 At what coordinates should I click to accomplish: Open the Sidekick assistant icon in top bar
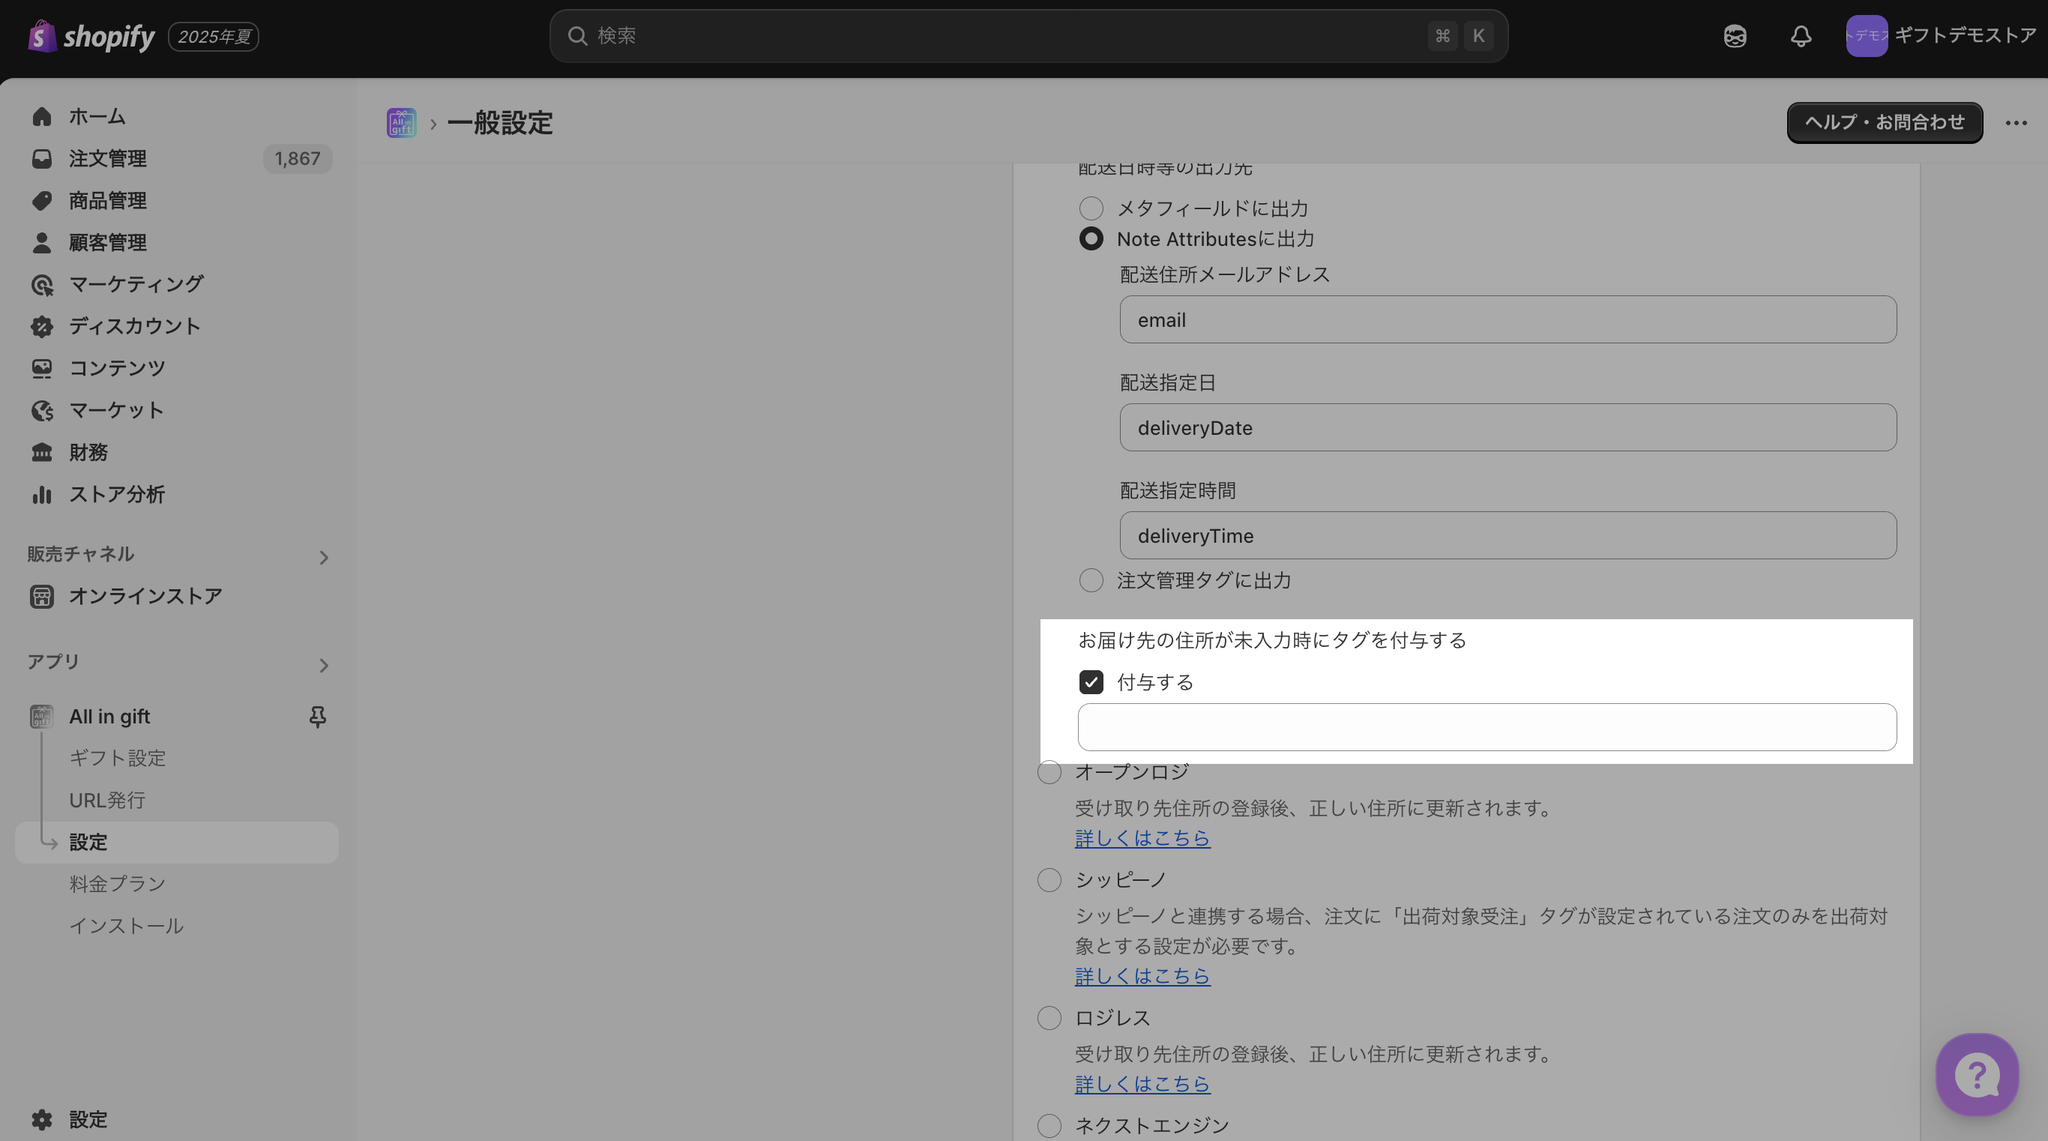coord(1735,36)
